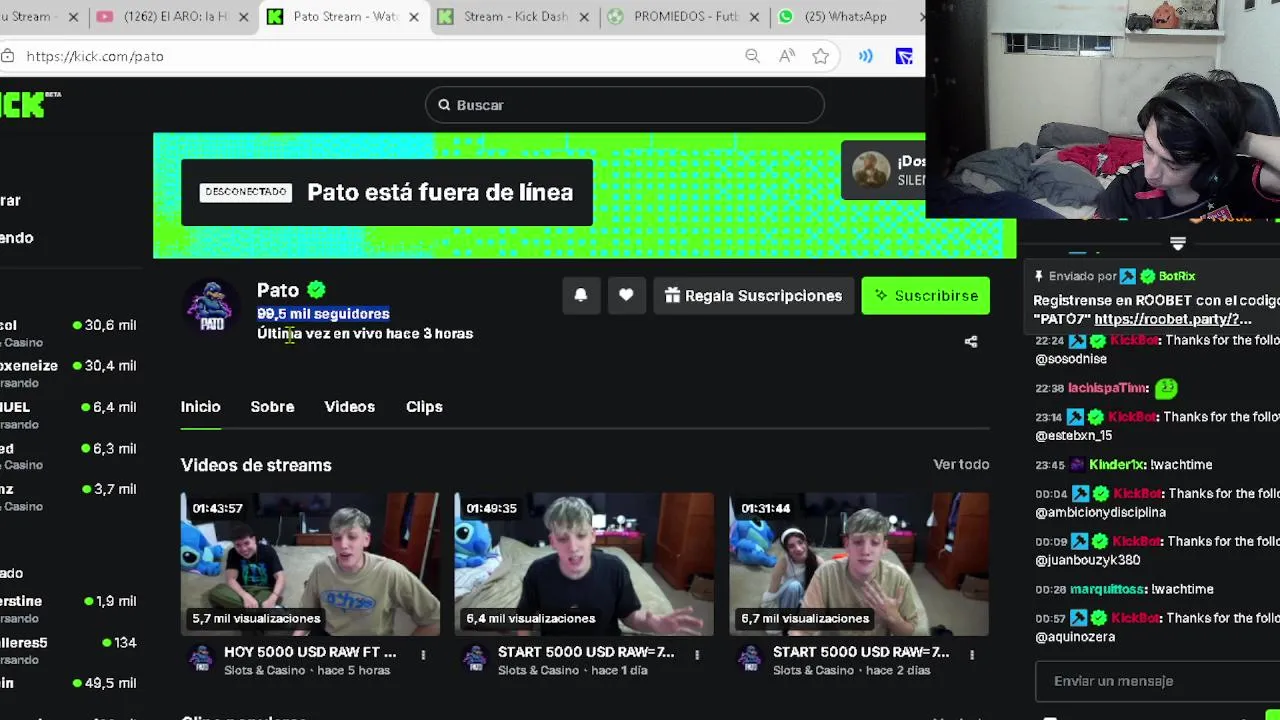
Task: Click lachispaTinn username in chat
Action: click(x=1108, y=388)
